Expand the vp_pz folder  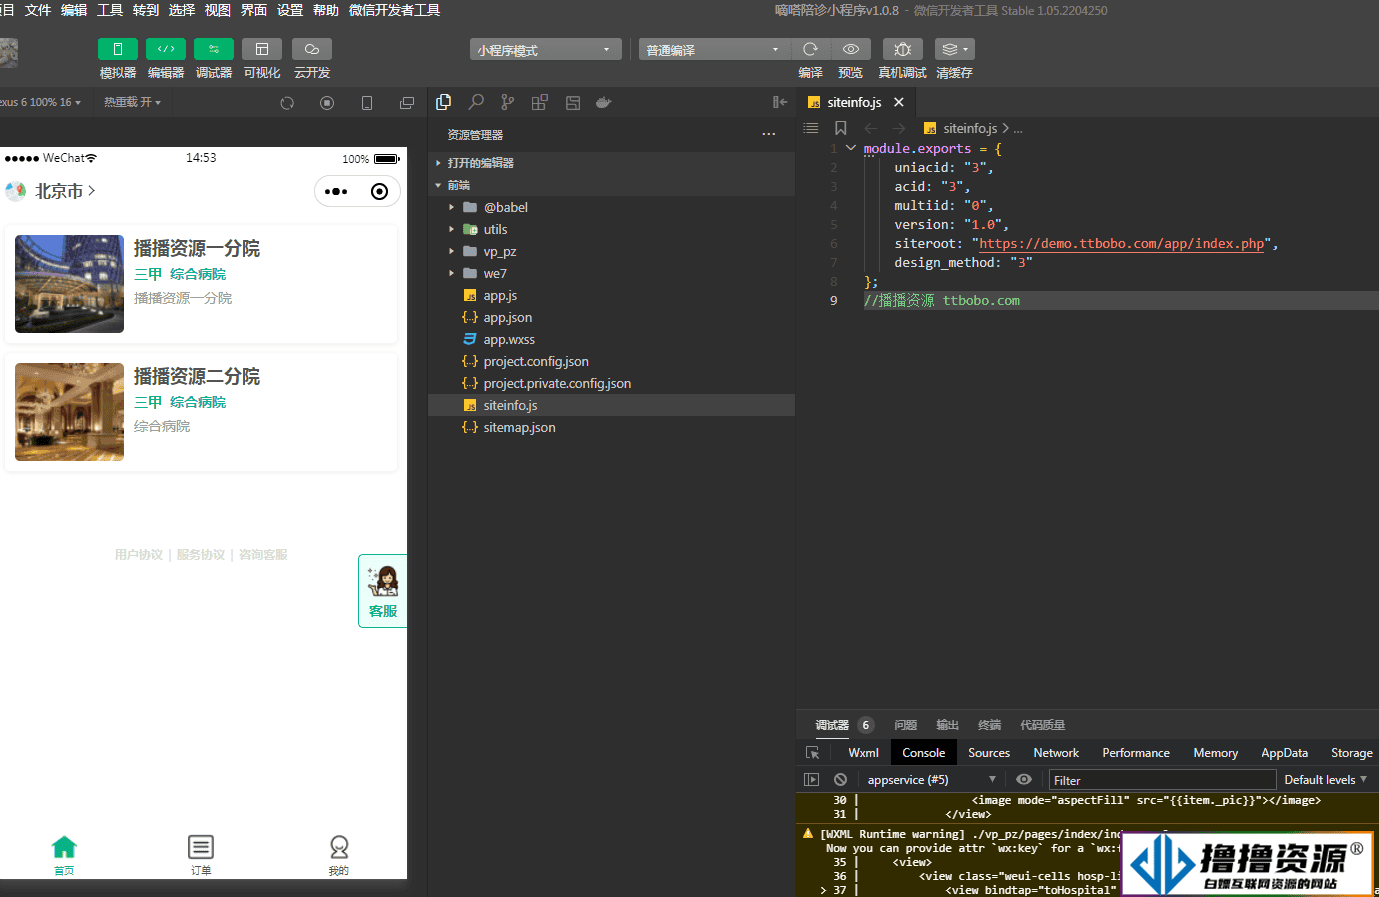point(612,251)
